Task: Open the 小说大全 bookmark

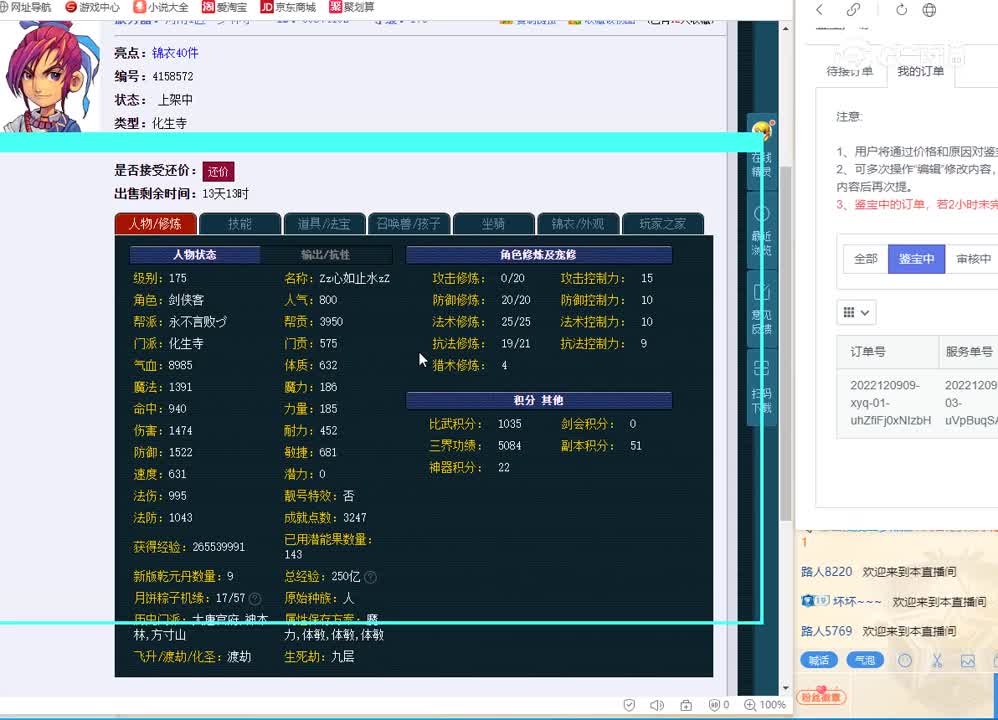Action: click(x=161, y=7)
